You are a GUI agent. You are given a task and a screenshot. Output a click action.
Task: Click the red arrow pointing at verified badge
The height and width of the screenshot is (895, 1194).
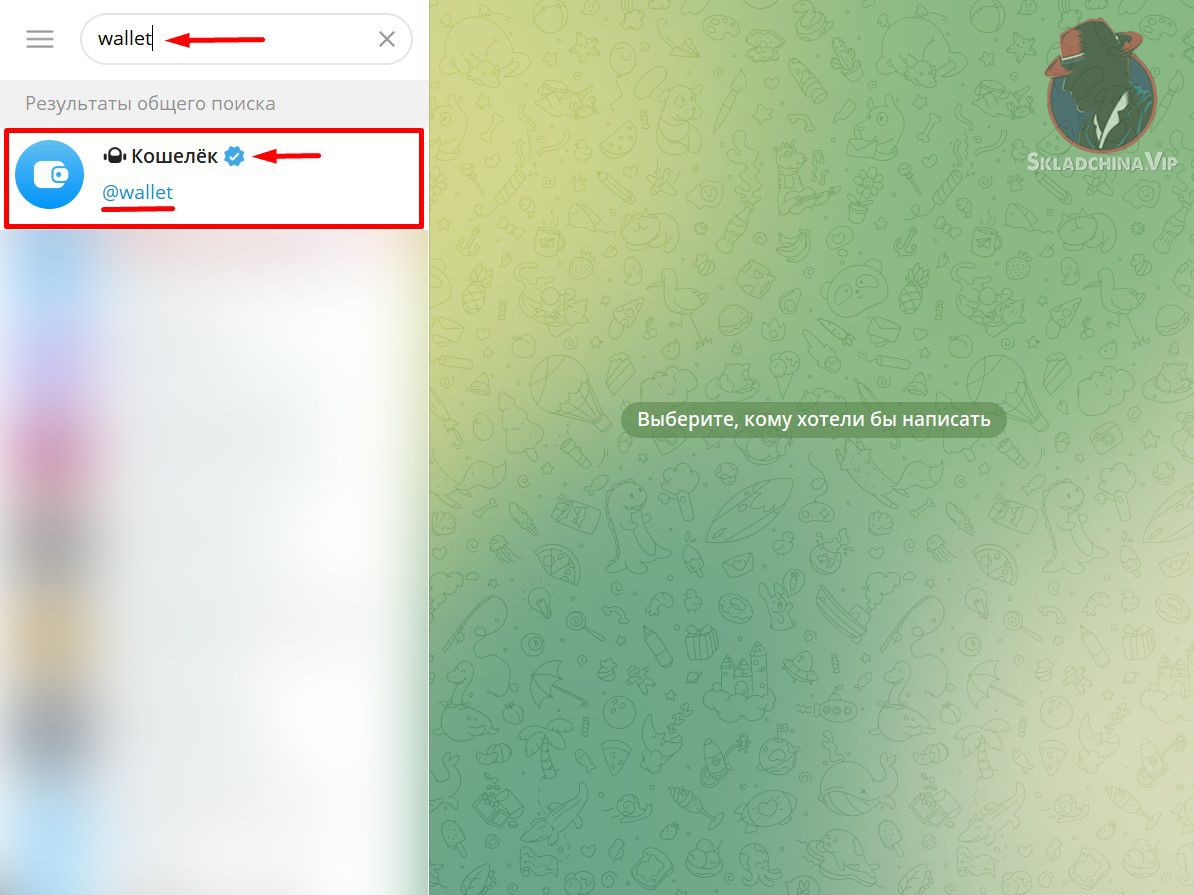(x=286, y=156)
